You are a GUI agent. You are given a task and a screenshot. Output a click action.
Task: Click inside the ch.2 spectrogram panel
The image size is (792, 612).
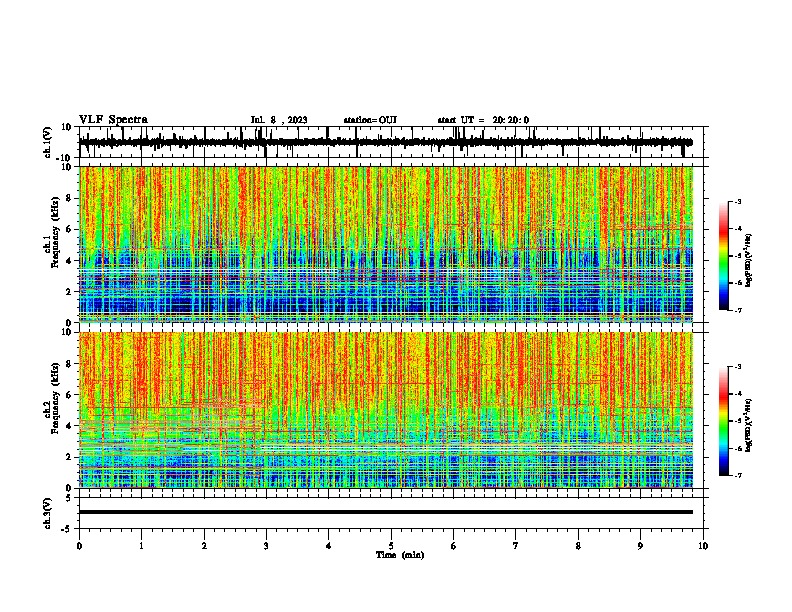385,410
